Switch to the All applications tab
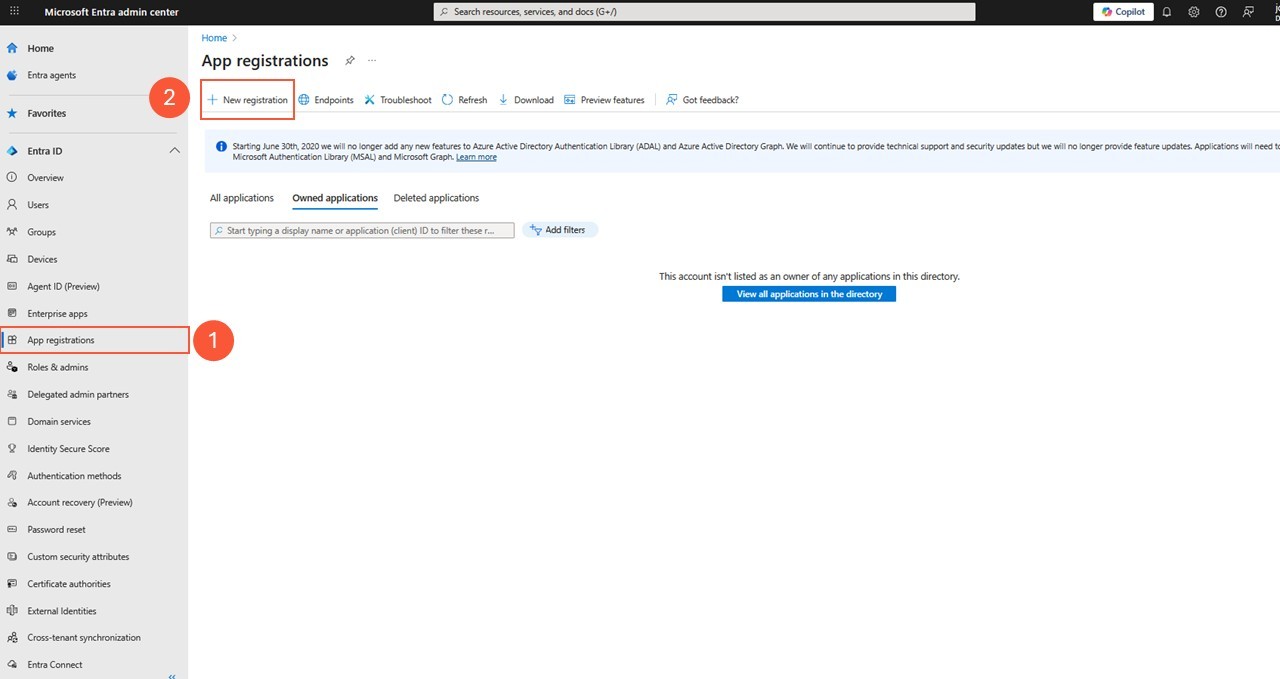The image size is (1280, 679). click(x=241, y=197)
